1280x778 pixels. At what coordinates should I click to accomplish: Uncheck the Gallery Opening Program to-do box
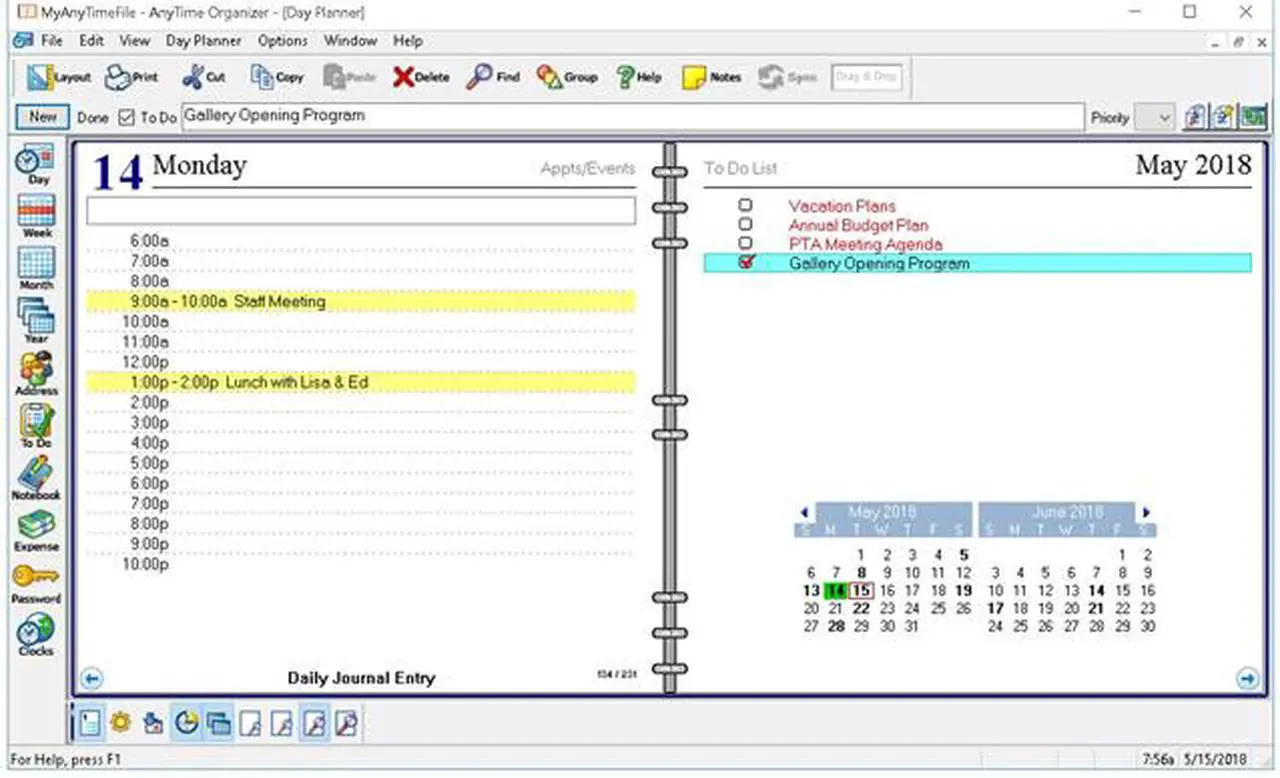745,262
